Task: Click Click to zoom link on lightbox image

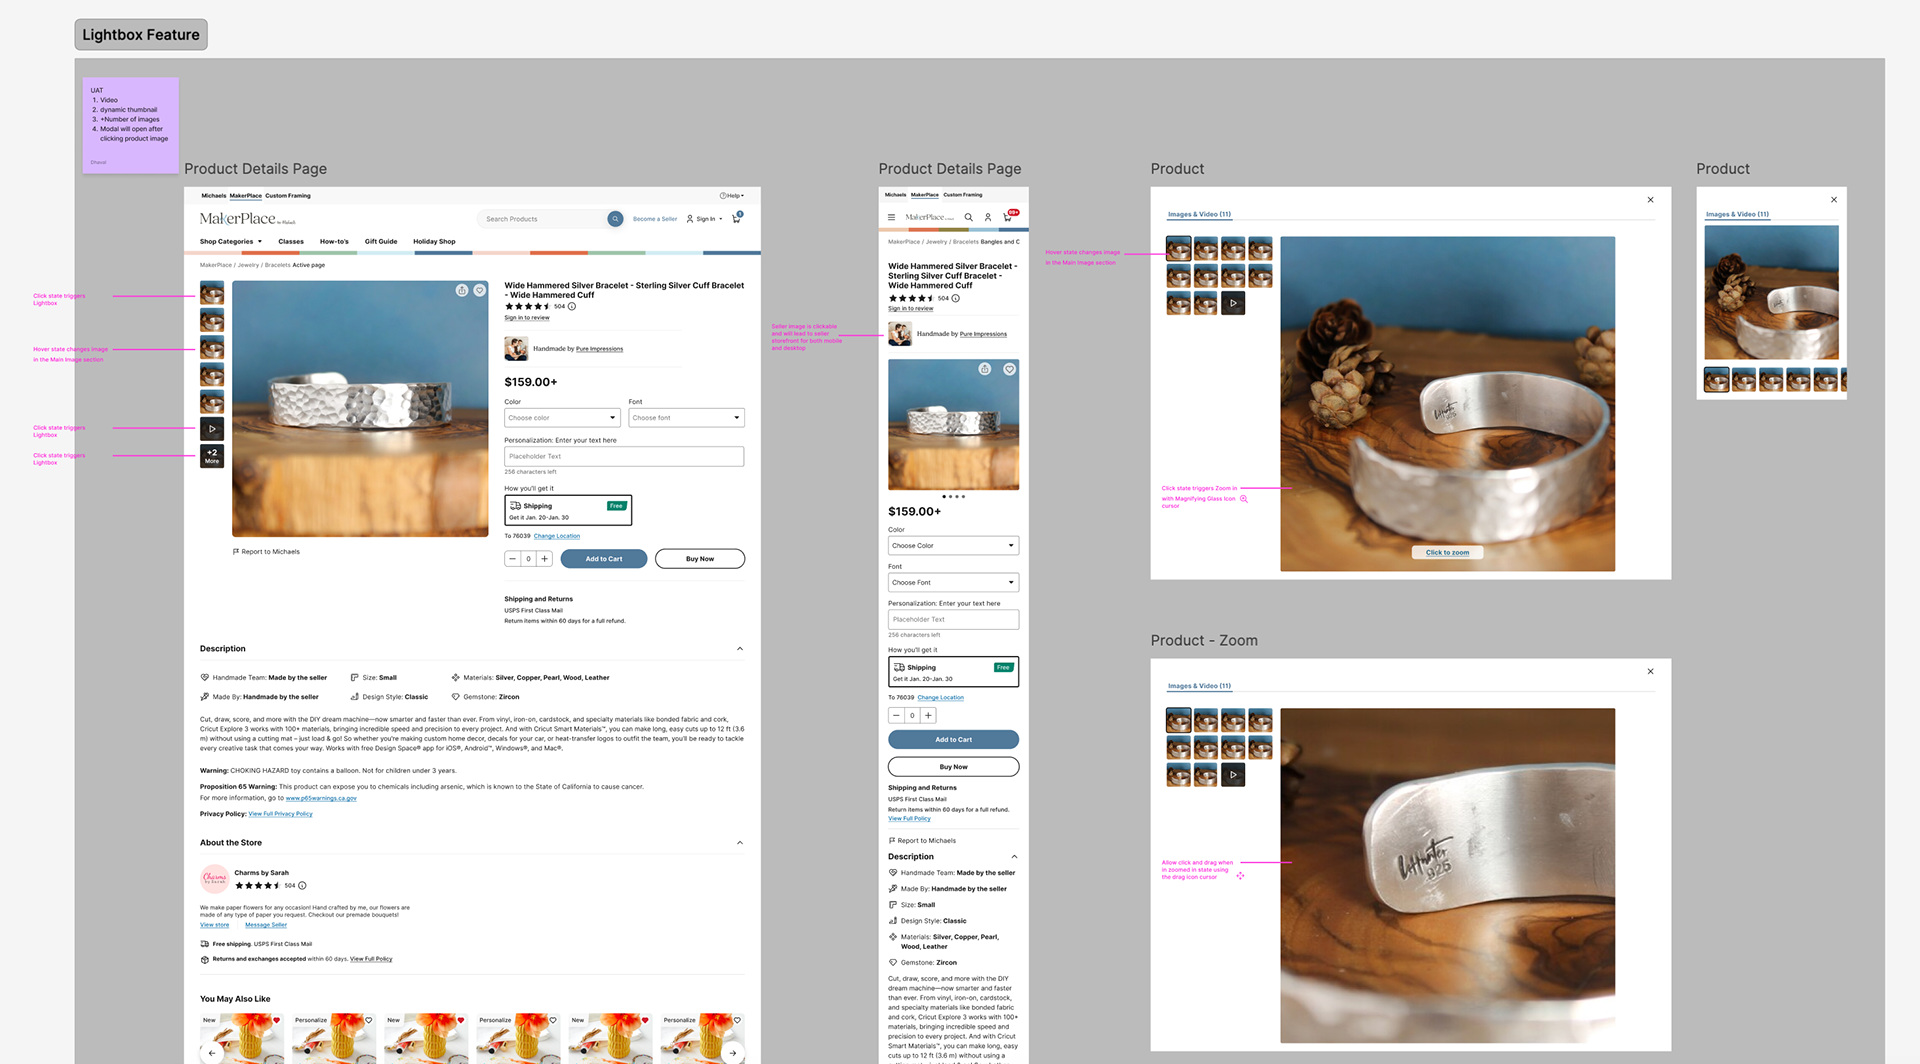Action: click(x=1447, y=552)
